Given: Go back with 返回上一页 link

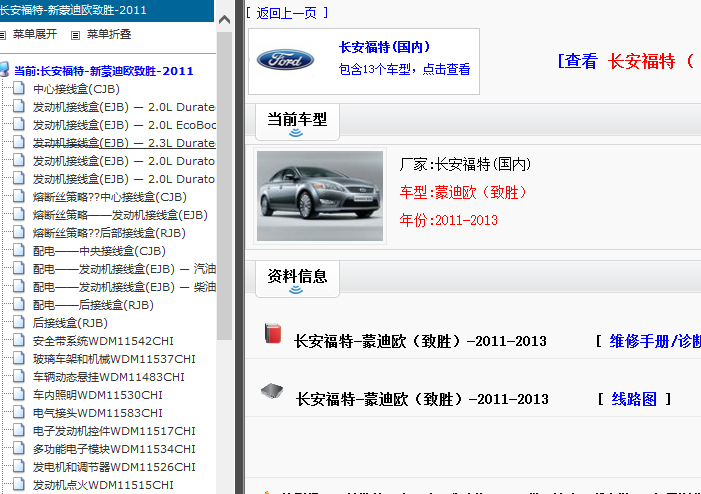Looking at the screenshot, I should pyautogui.click(x=287, y=13).
